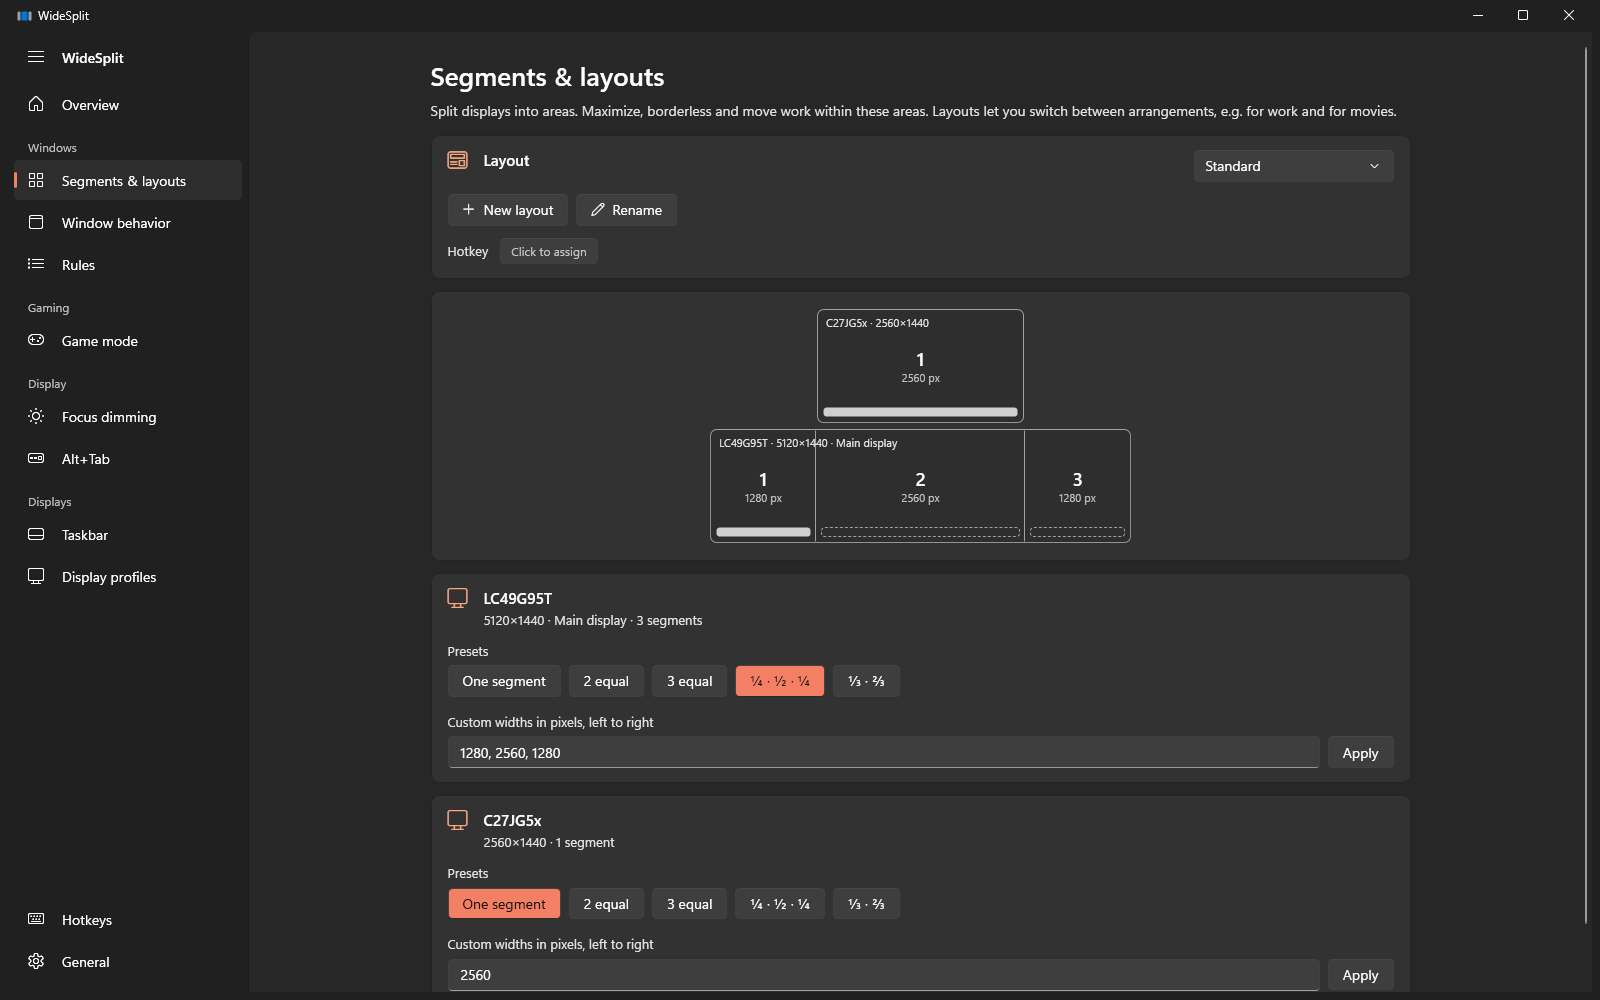Select segment 3 of LC49G95T in preview
The image size is (1600, 1000).
pos(1077,486)
